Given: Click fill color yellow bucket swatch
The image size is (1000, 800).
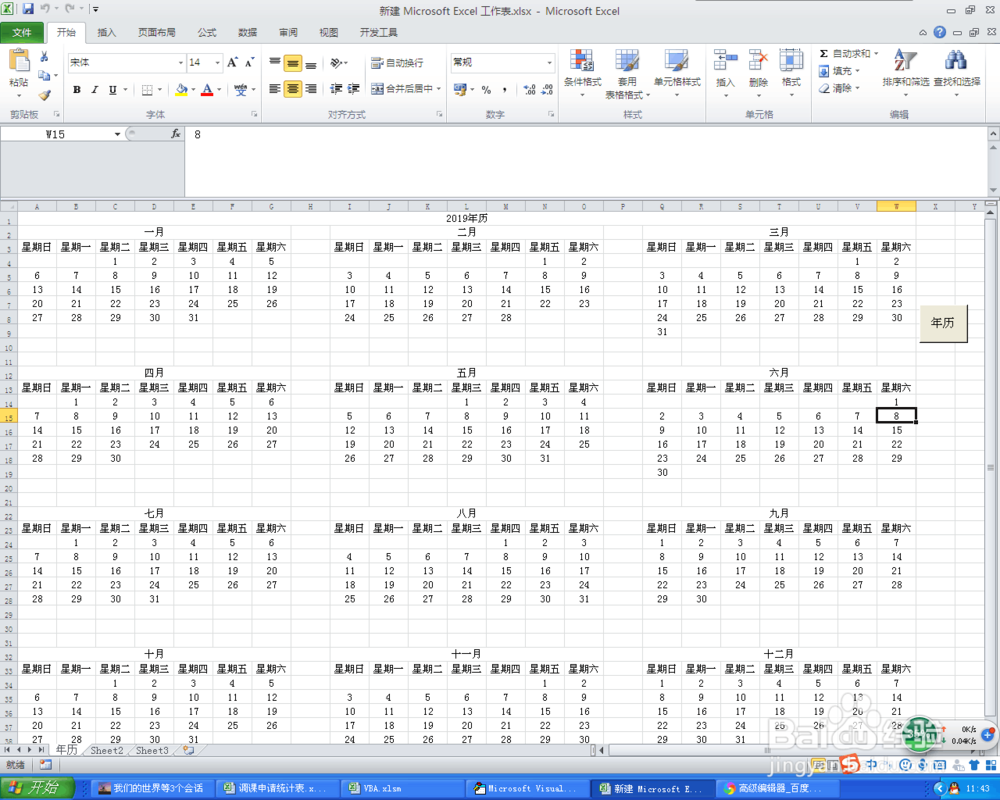Looking at the screenshot, I should coord(182,89).
